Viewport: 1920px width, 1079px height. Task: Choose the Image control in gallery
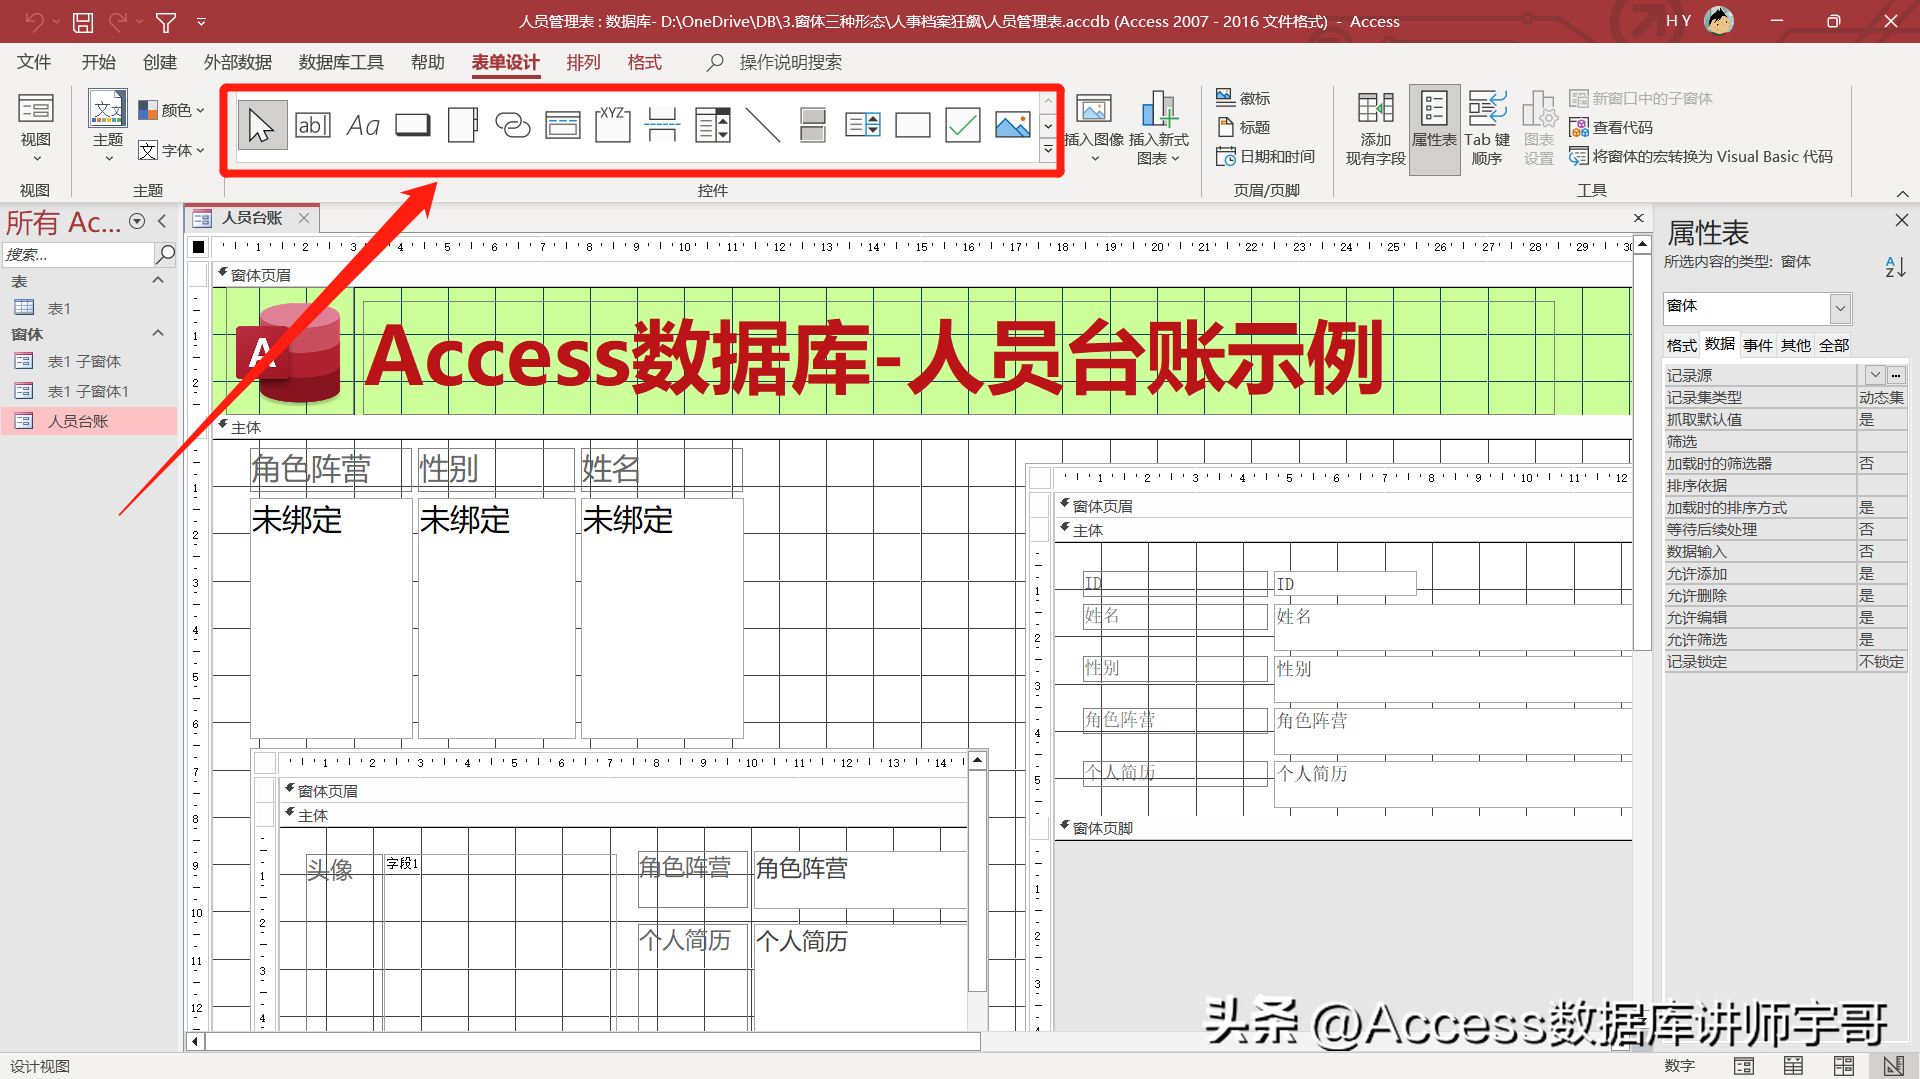1013,125
